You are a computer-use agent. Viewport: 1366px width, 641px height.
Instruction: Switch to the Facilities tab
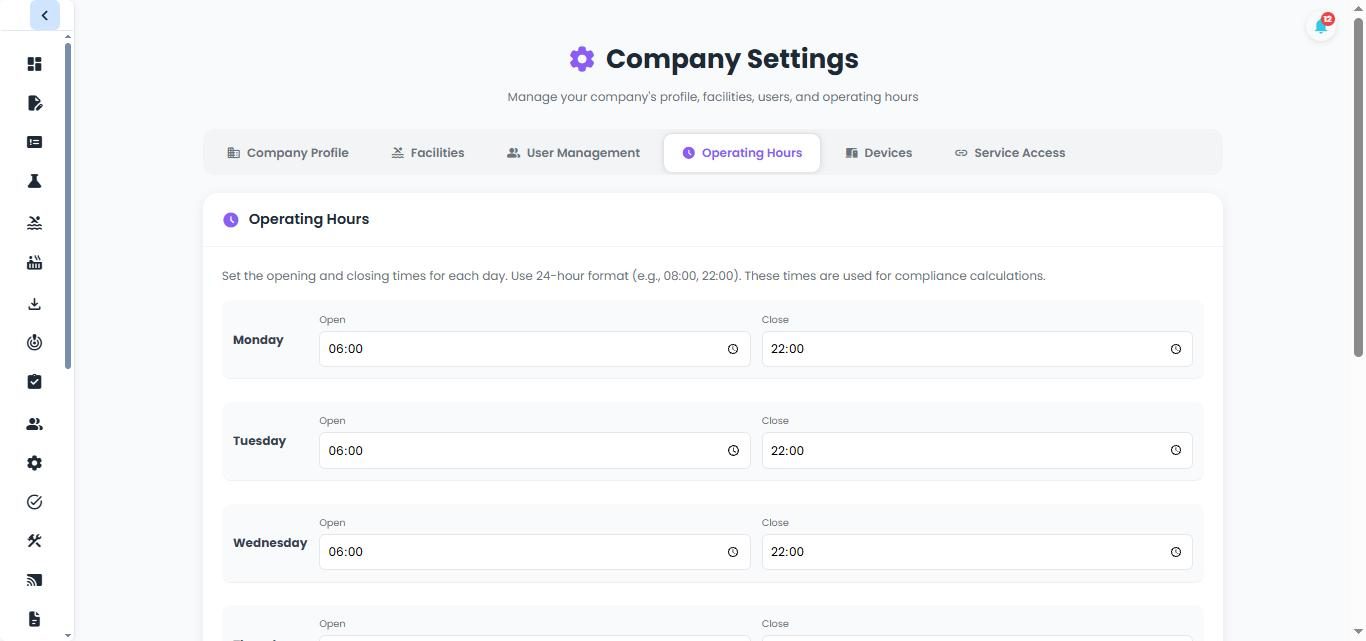point(428,153)
